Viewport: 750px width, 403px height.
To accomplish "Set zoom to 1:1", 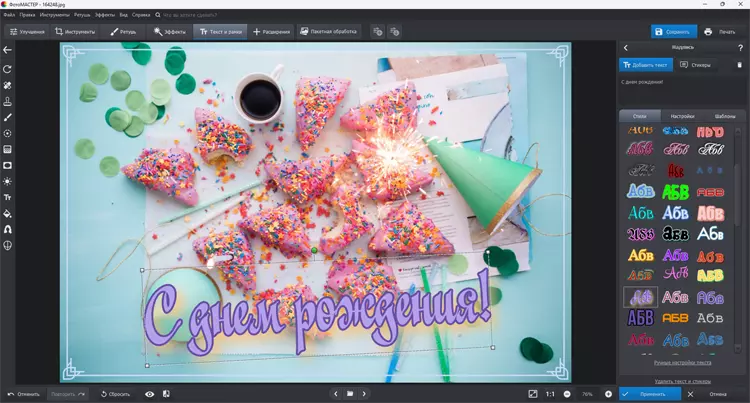I will click(551, 394).
